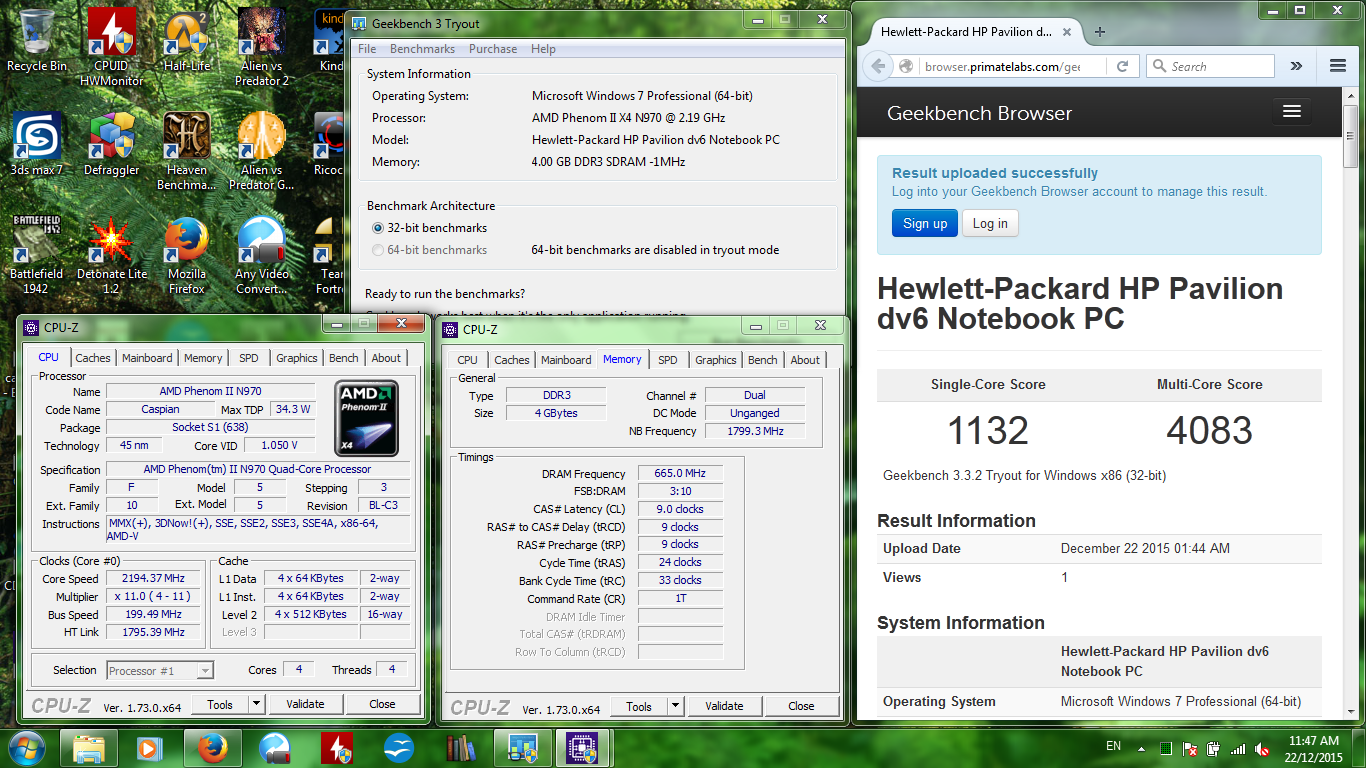The width and height of the screenshot is (1366, 768).
Task: Click the AMD Phenom II logo in CPU-Z
Action: point(367,418)
